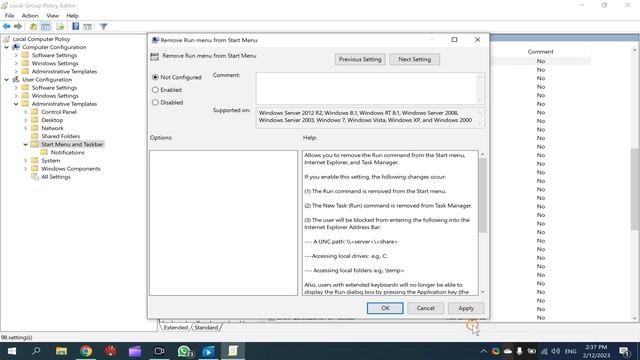The image size is (640, 360).
Task: Open the Help menu
Action: (72, 16)
